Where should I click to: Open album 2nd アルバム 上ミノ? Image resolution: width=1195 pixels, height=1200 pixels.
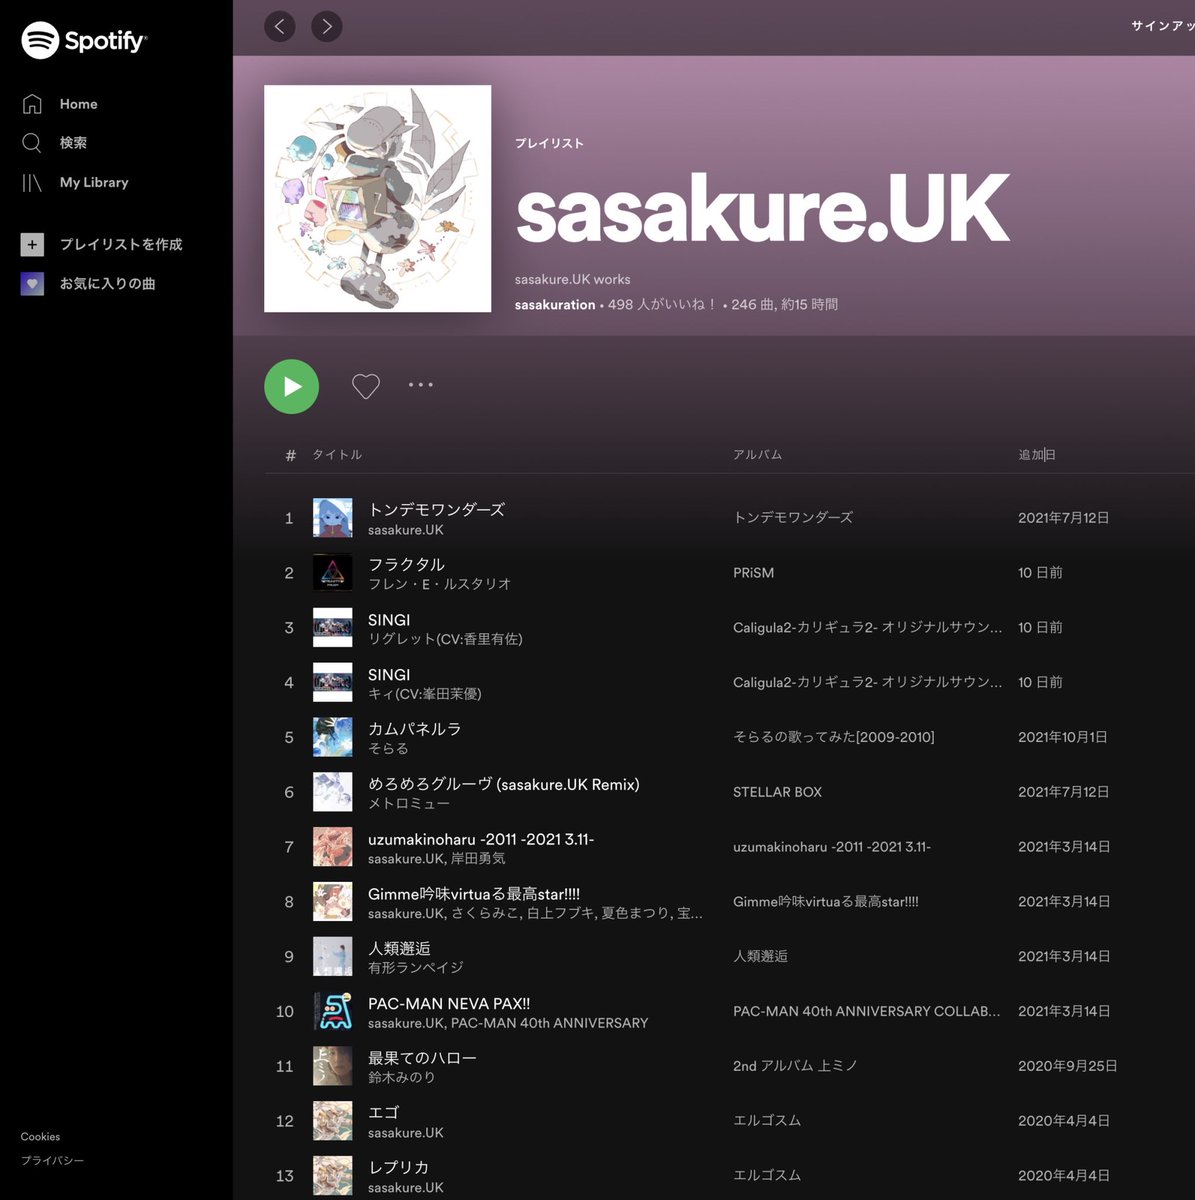click(x=795, y=1066)
